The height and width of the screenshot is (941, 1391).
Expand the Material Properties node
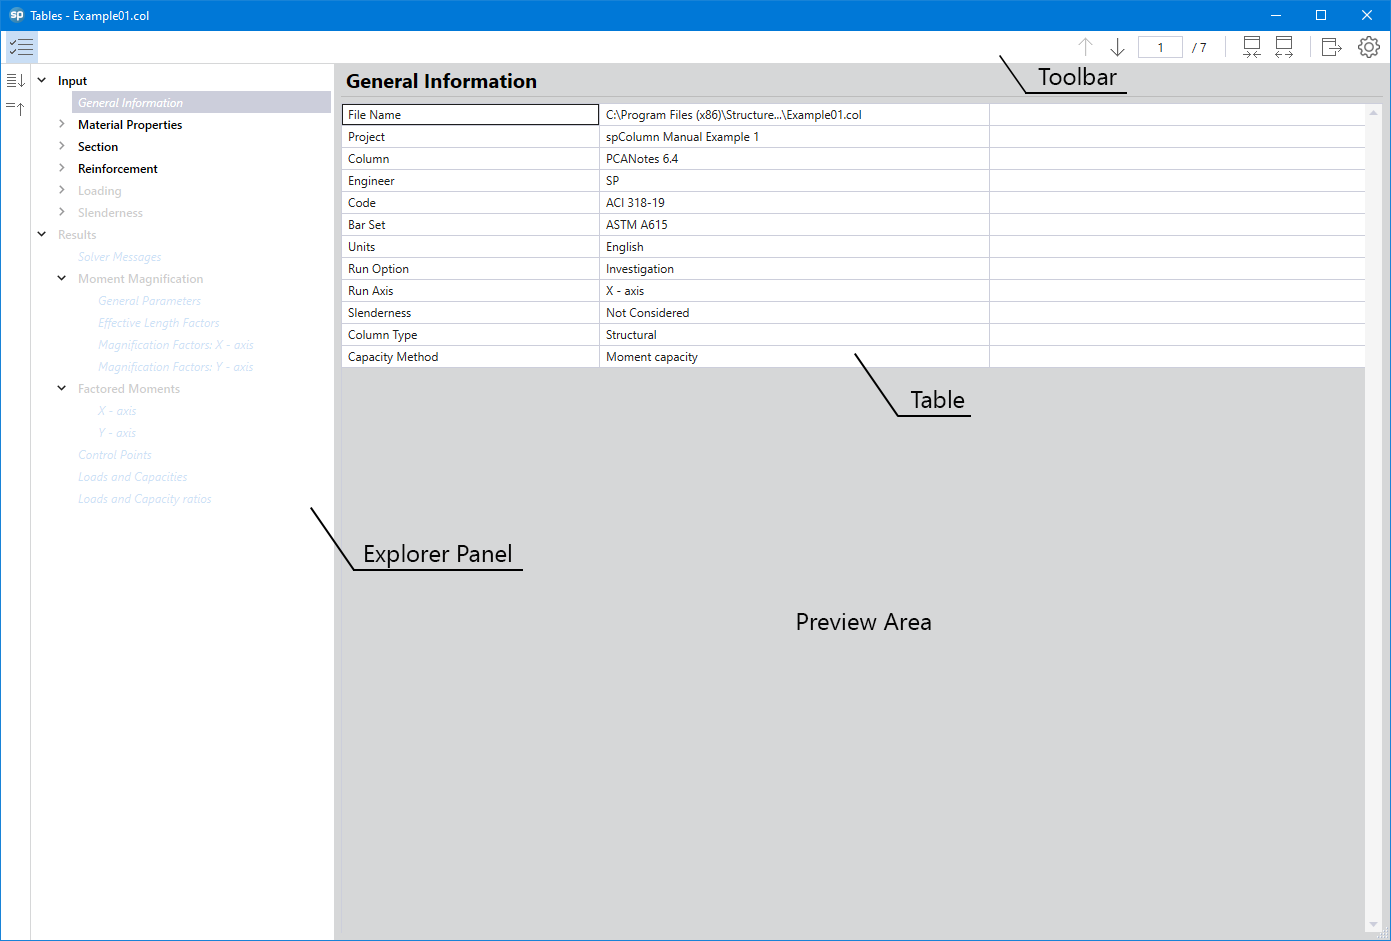(x=60, y=124)
